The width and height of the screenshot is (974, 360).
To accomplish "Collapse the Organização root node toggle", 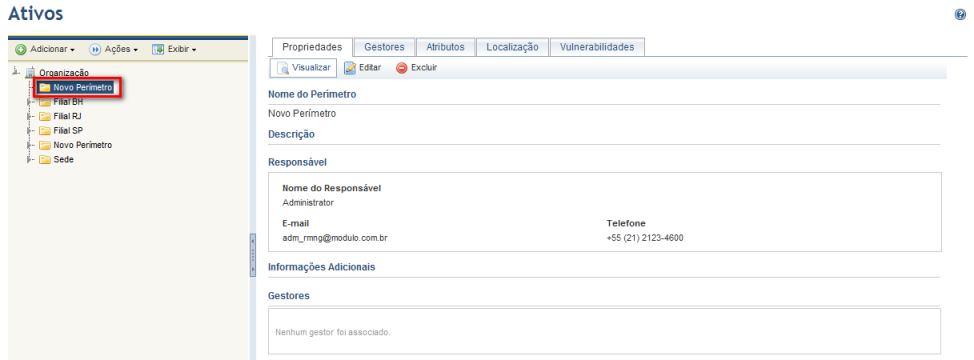I will click(16, 71).
